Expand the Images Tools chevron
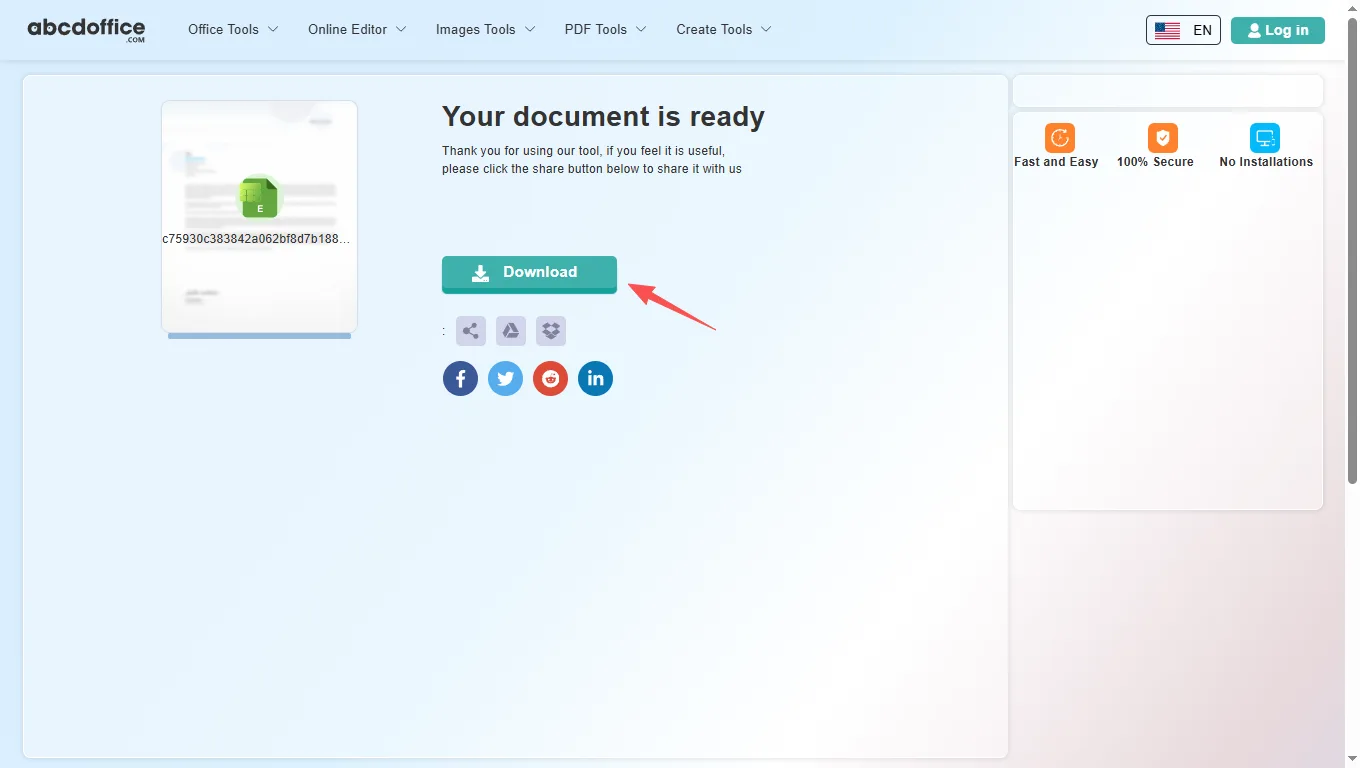This screenshot has height=768, width=1360. (530, 30)
